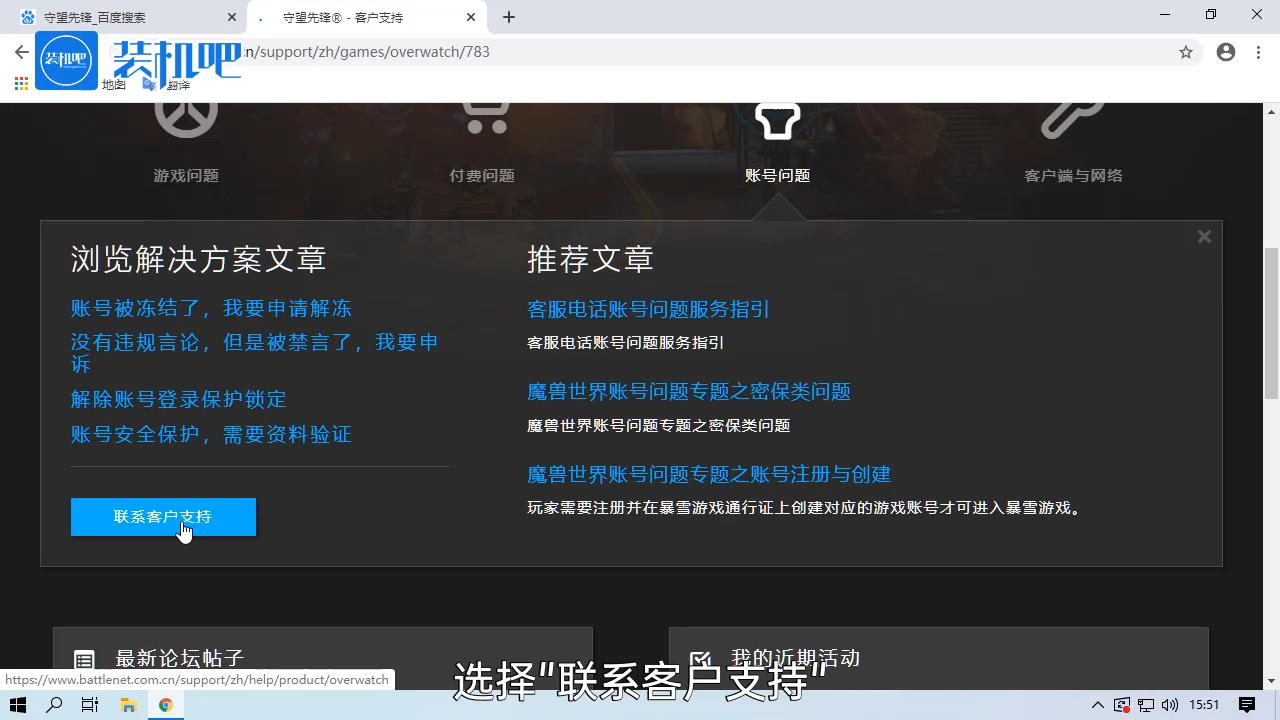Dismiss the 账号问题 panel with the X
1280x720 pixels.
click(1204, 236)
